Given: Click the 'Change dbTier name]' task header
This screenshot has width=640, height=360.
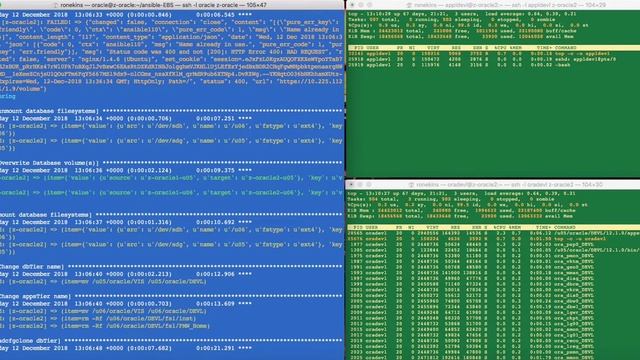Looking at the screenshot, I should click(32, 267).
